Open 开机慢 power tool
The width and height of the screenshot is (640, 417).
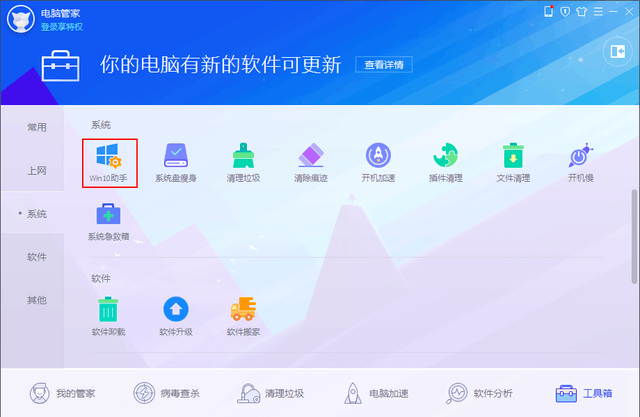pos(580,163)
